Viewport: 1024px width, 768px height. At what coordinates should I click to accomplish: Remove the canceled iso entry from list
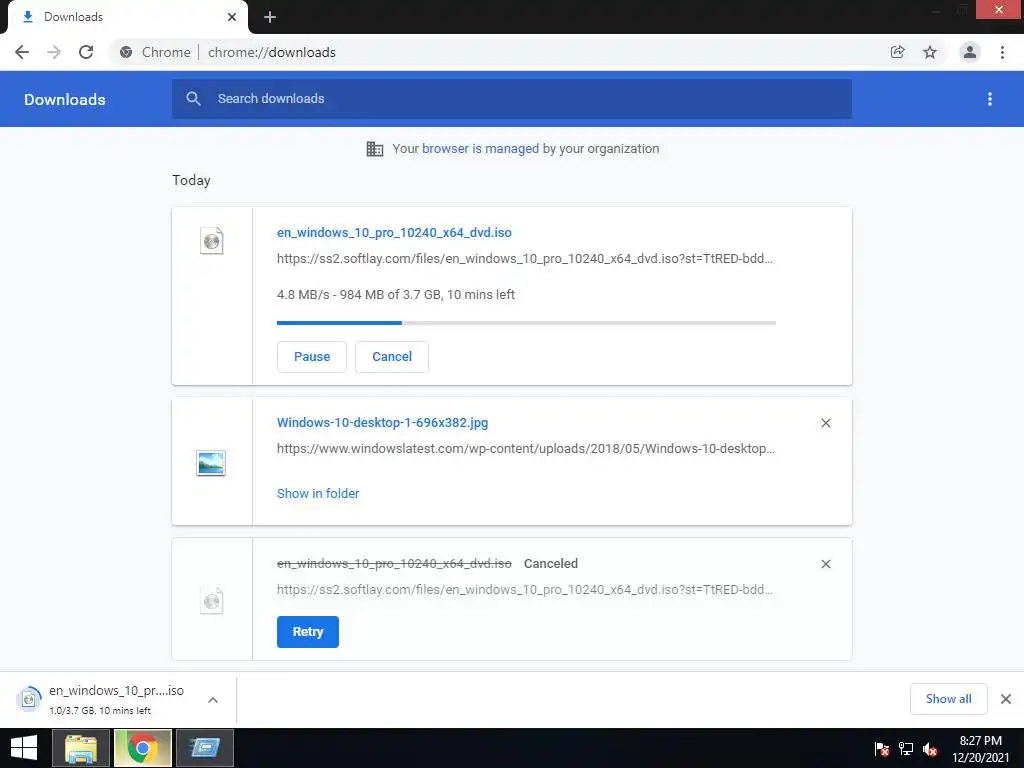tap(825, 564)
